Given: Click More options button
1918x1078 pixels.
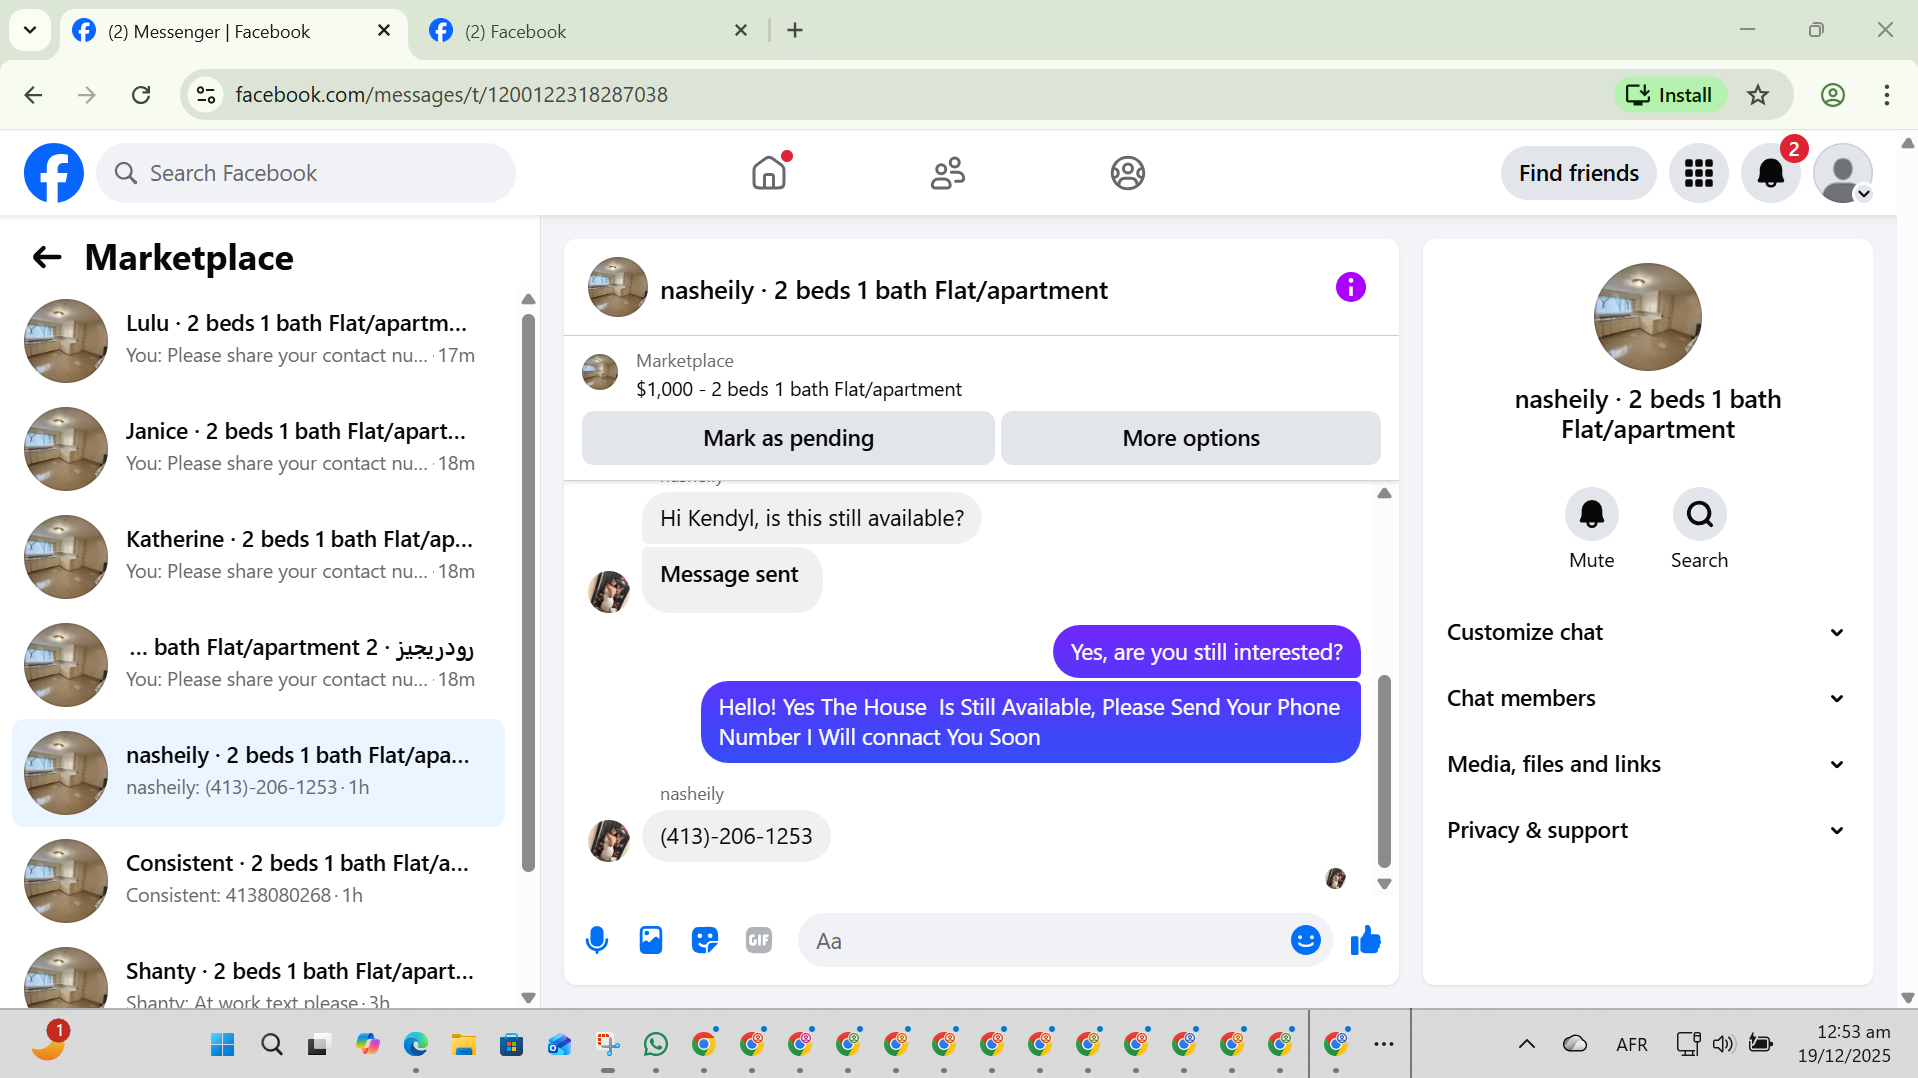Looking at the screenshot, I should coord(1190,438).
